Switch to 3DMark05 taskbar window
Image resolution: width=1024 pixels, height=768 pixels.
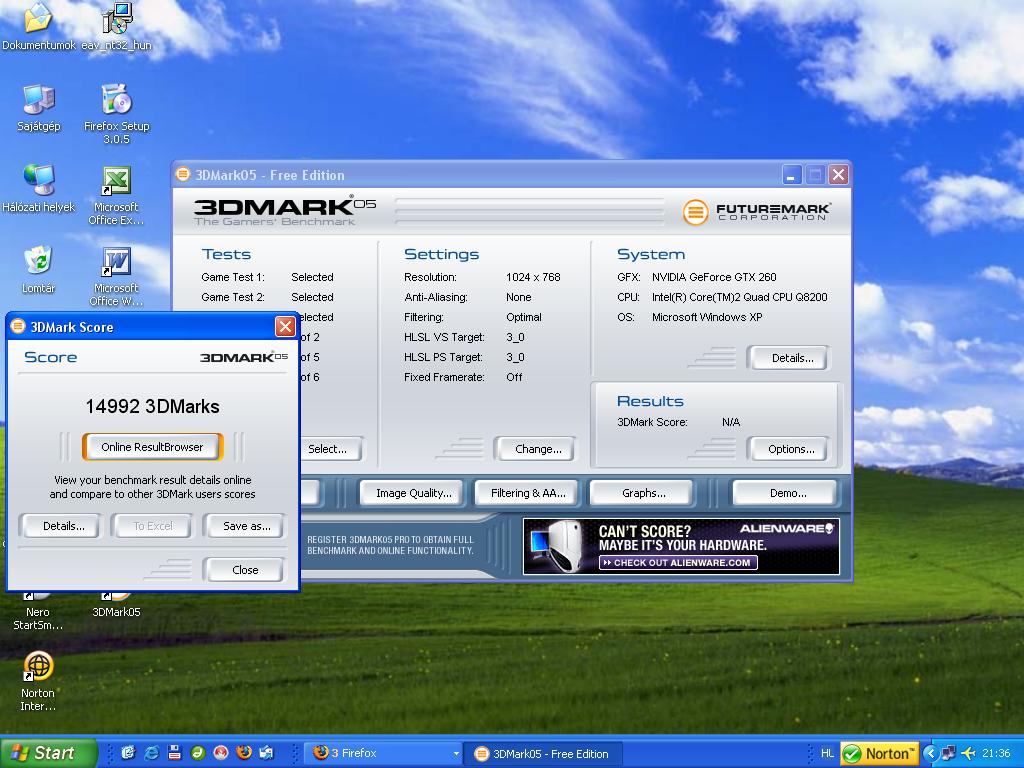click(542, 754)
